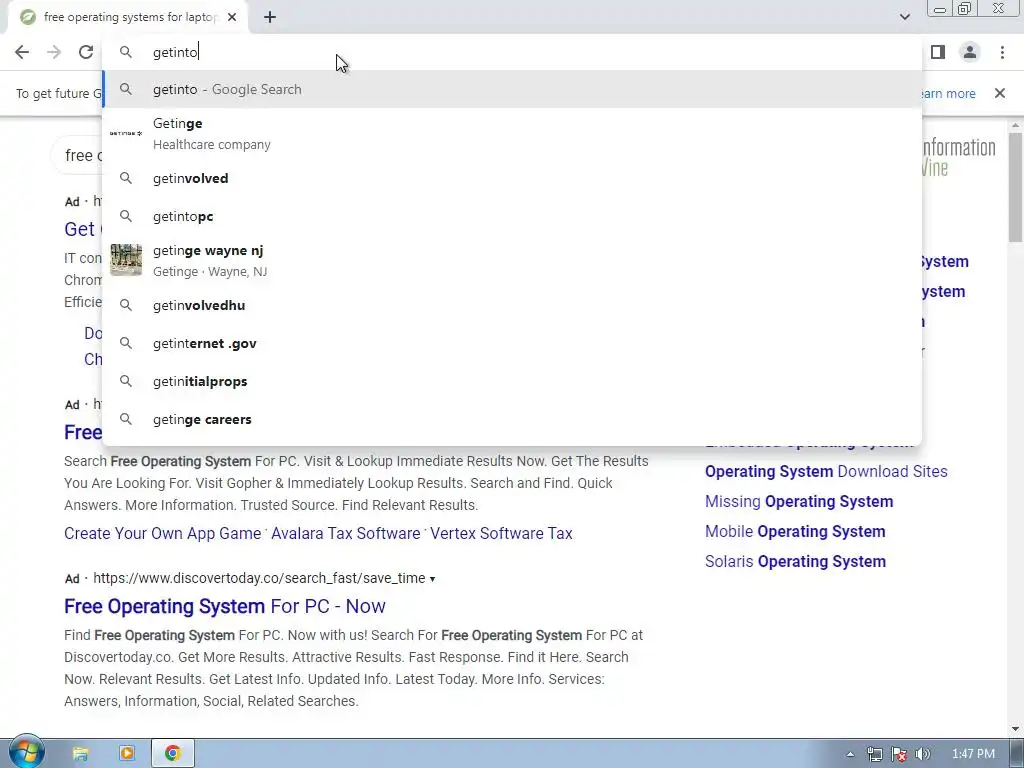The image size is (1024, 768).
Task: Open the 'Avalara Tax Software' link
Action: pos(345,534)
